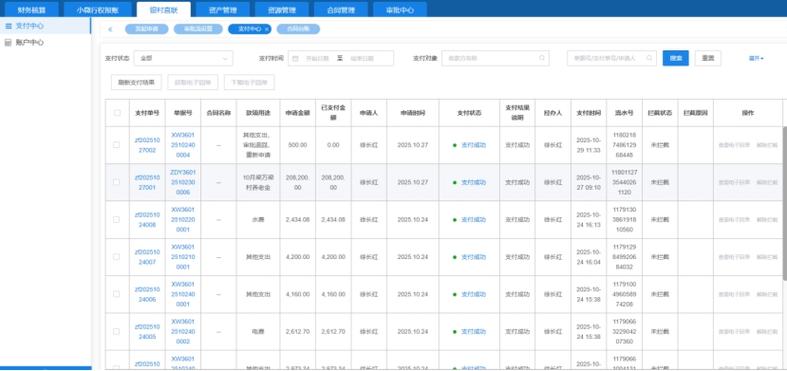Screen dimensions: 787x371
Task: Click 查看电子回单 in row zf20251027002
Action: (x=734, y=145)
